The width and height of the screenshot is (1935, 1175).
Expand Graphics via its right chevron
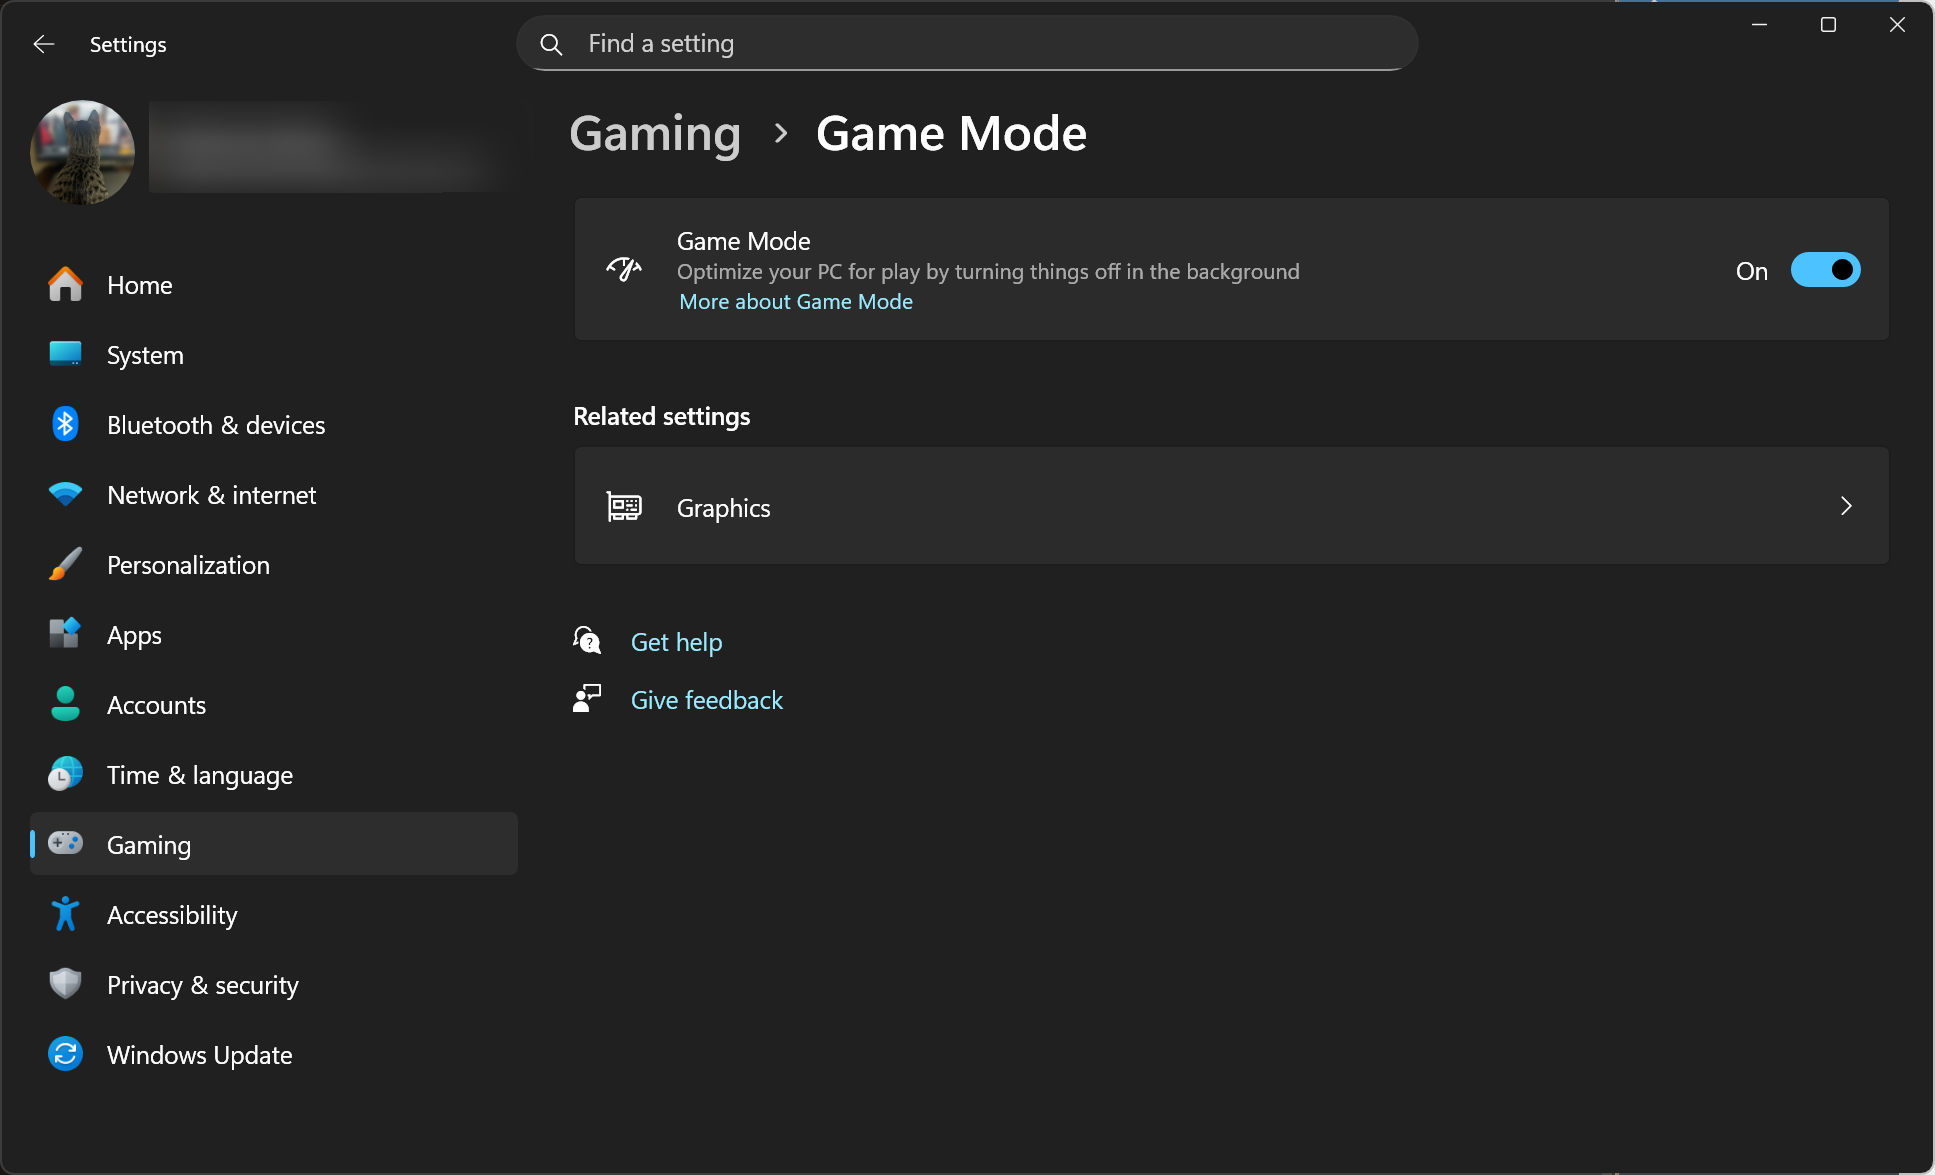click(1846, 507)
